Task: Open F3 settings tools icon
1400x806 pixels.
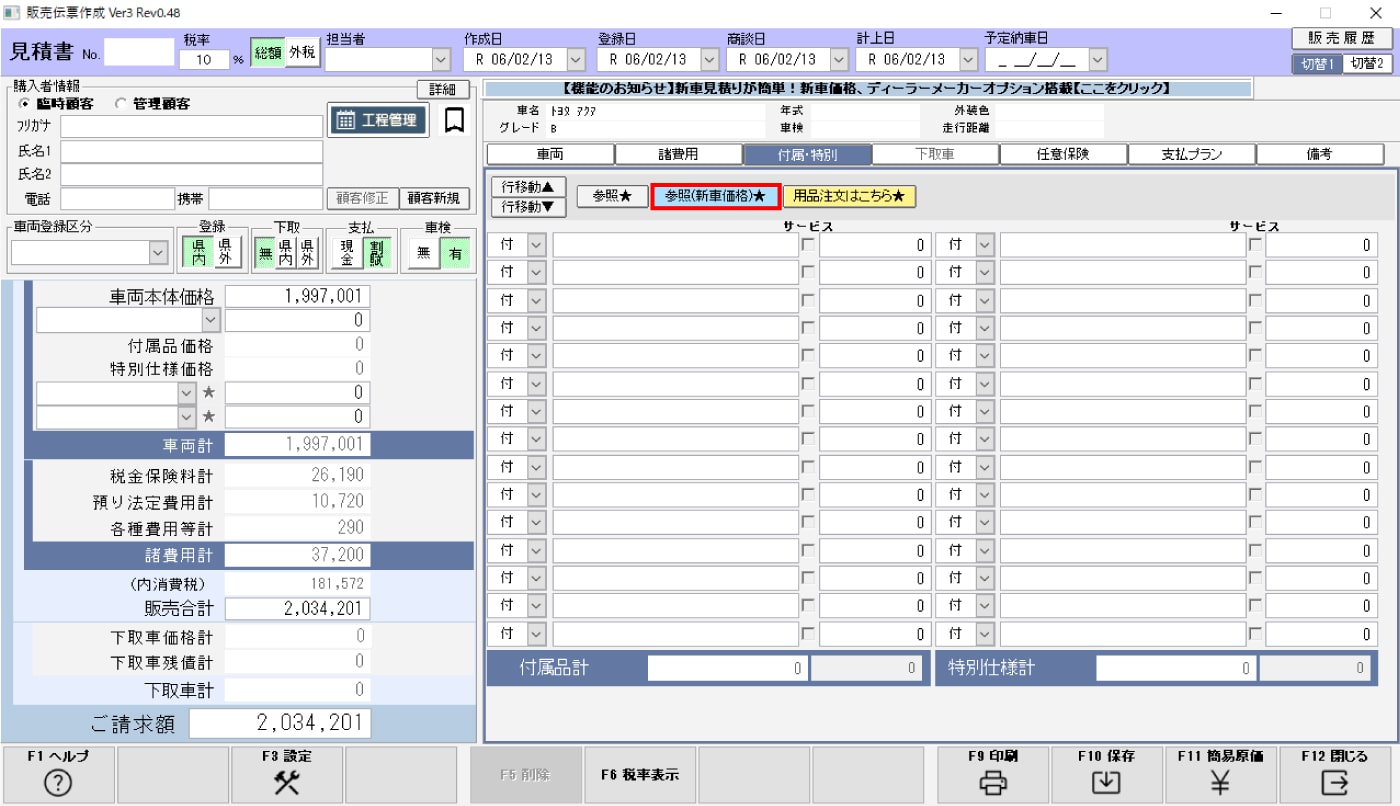Action: pyautogui.click(x=287, y=785)
